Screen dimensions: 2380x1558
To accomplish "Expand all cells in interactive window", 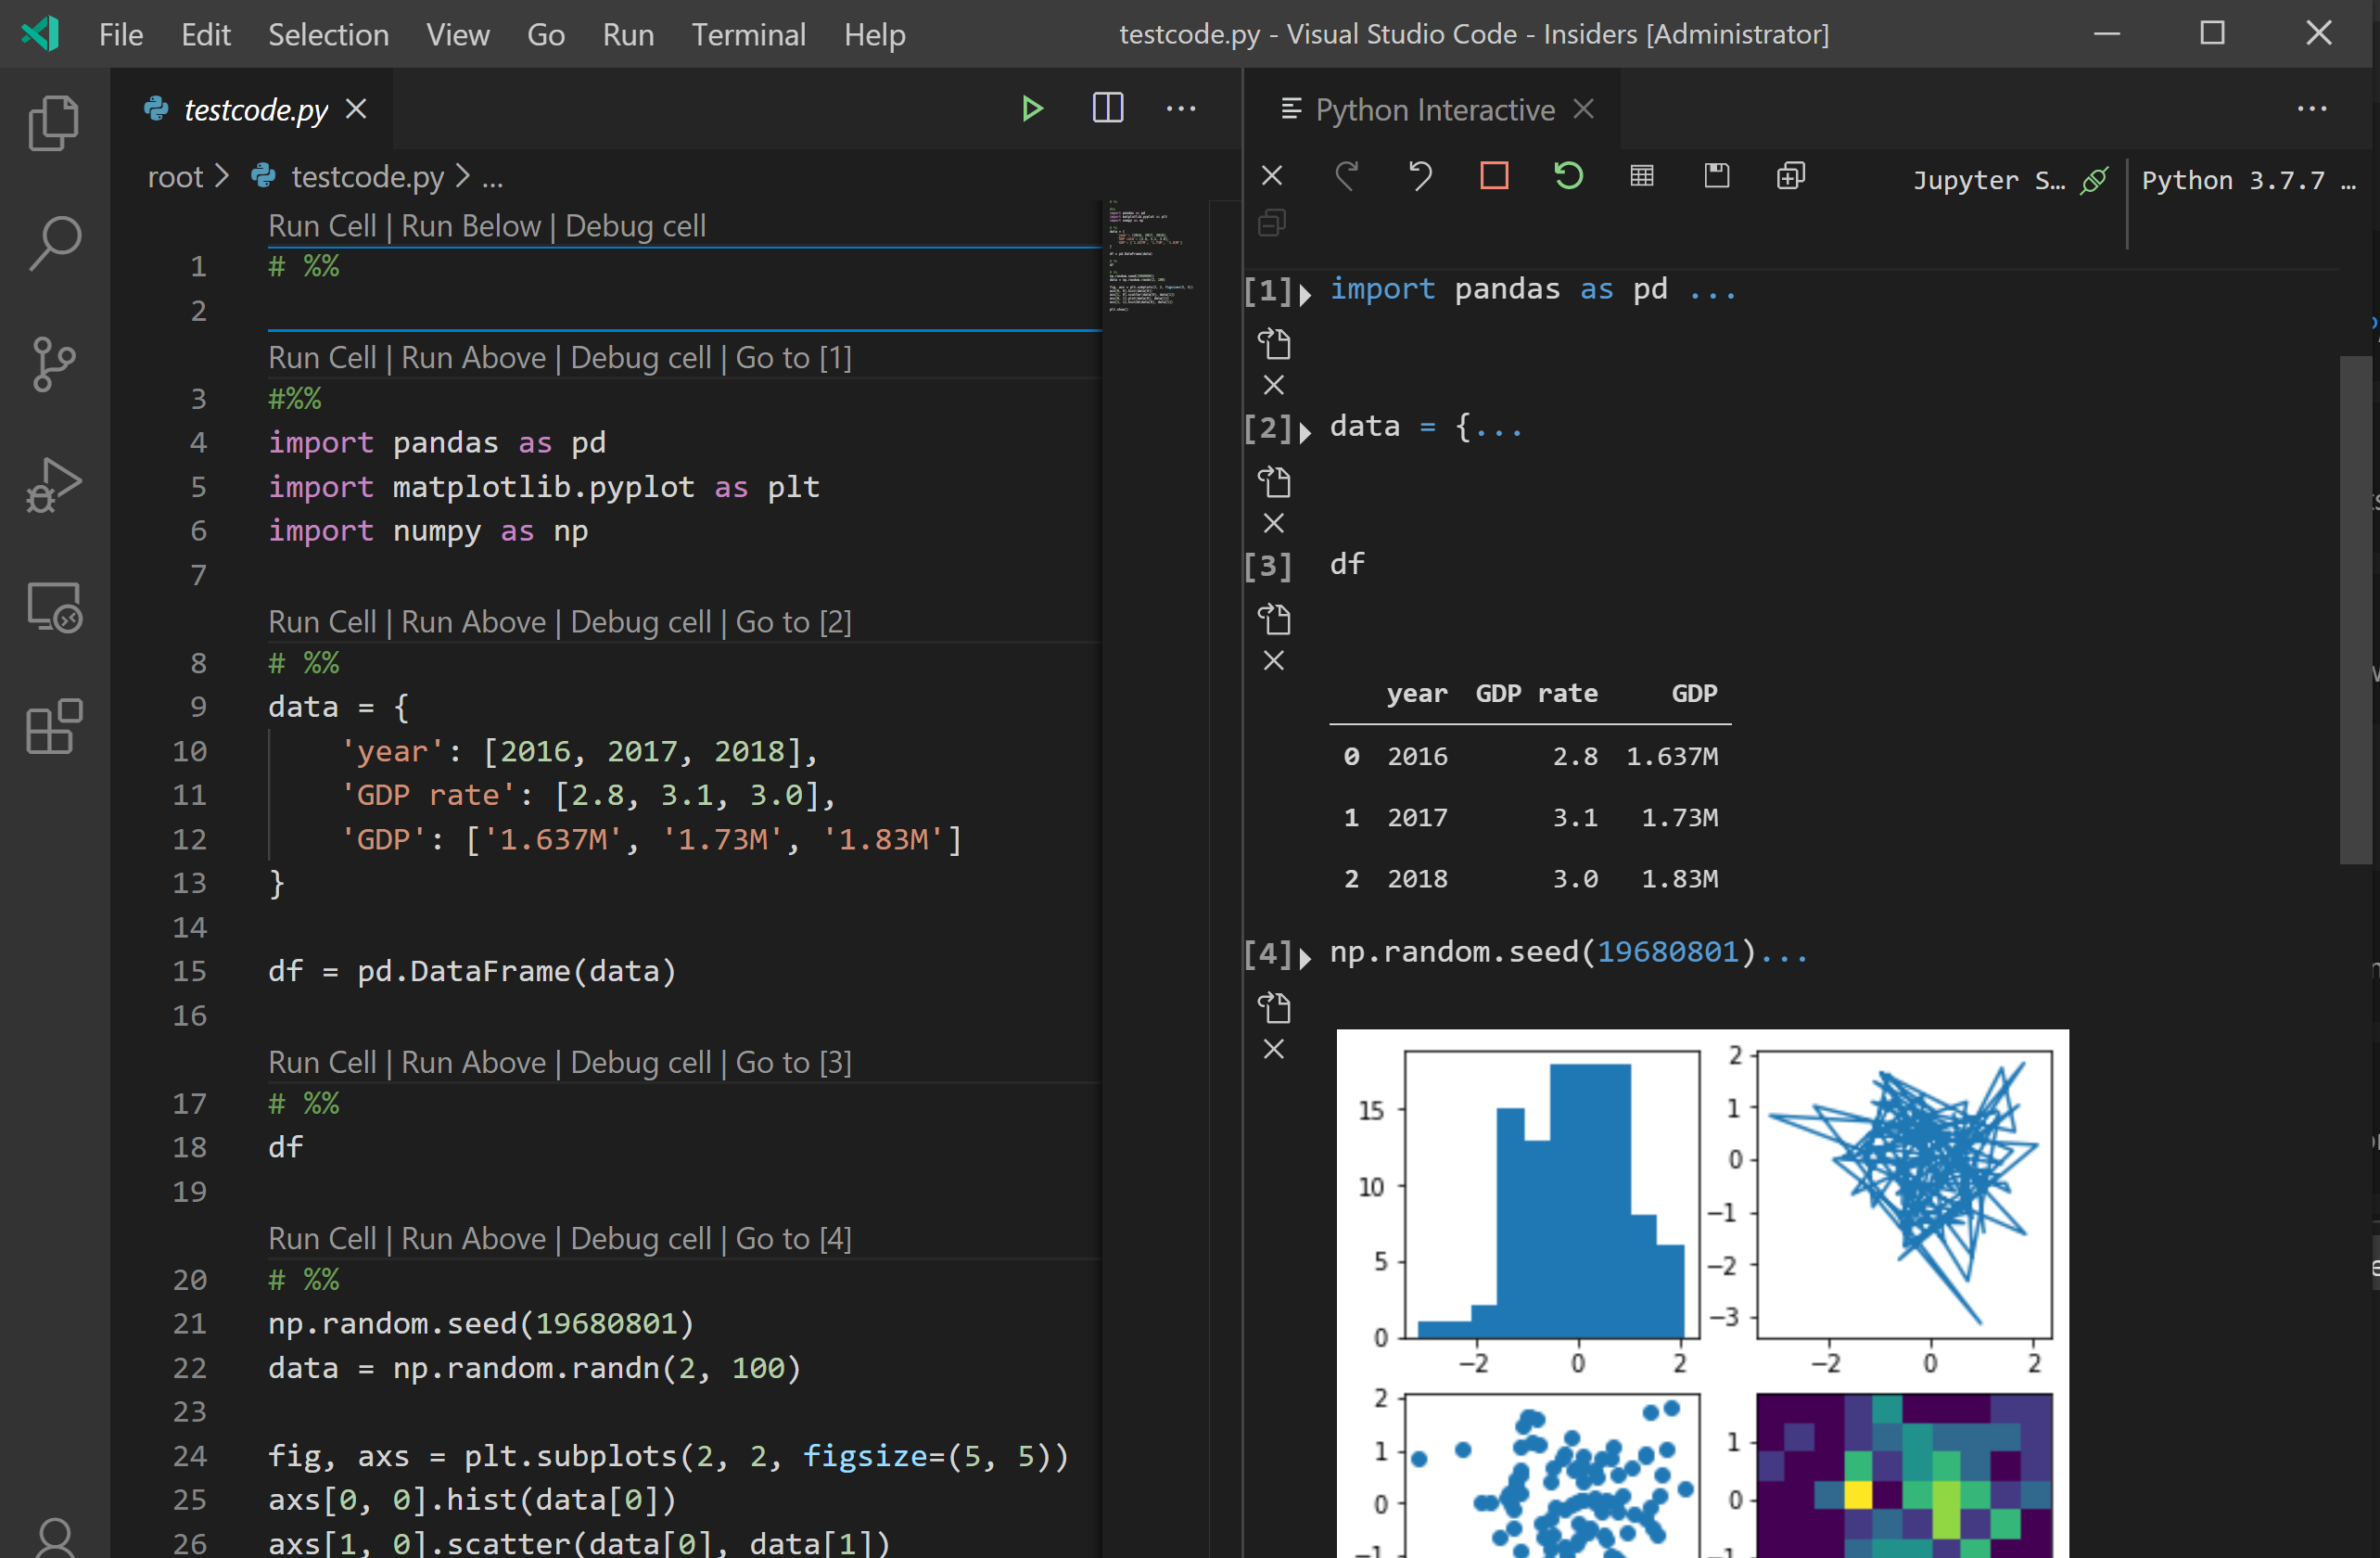I will (x=1790, y=176).
